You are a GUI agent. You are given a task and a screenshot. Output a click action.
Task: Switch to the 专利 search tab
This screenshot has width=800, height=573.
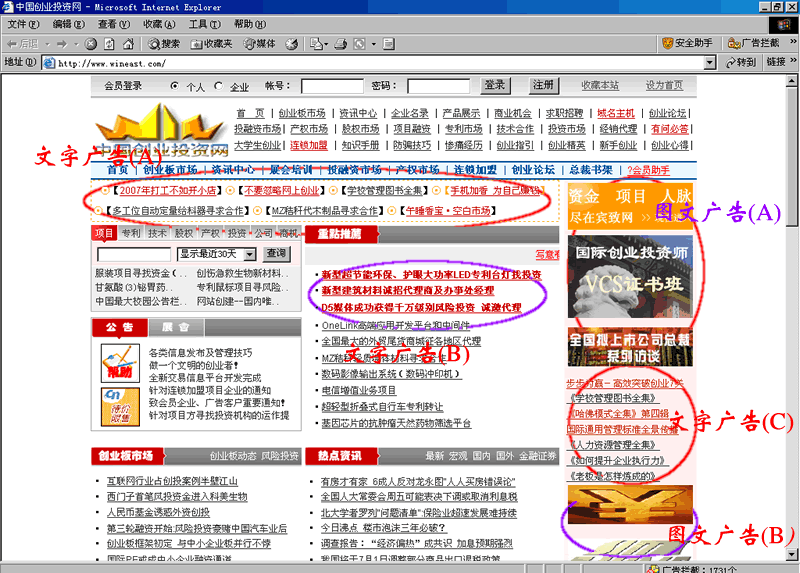[131, 233]
